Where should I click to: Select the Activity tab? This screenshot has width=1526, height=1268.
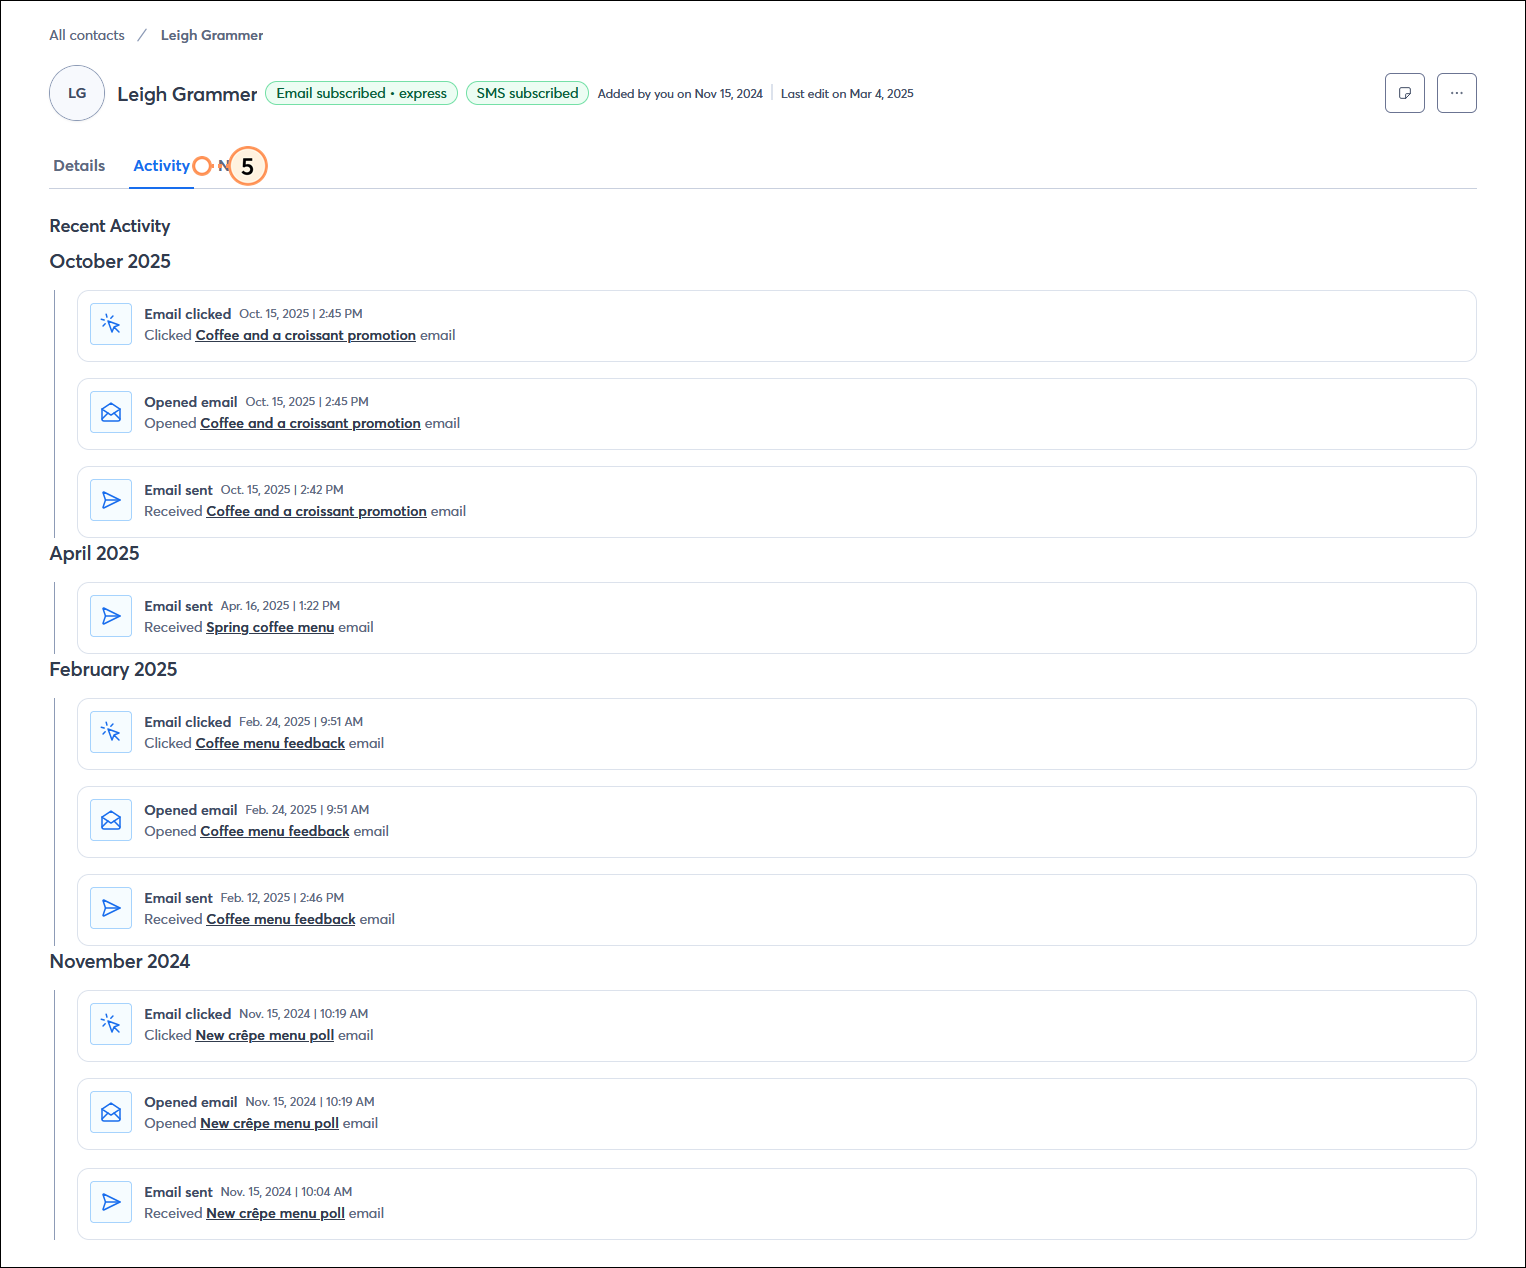coord(161,165)
